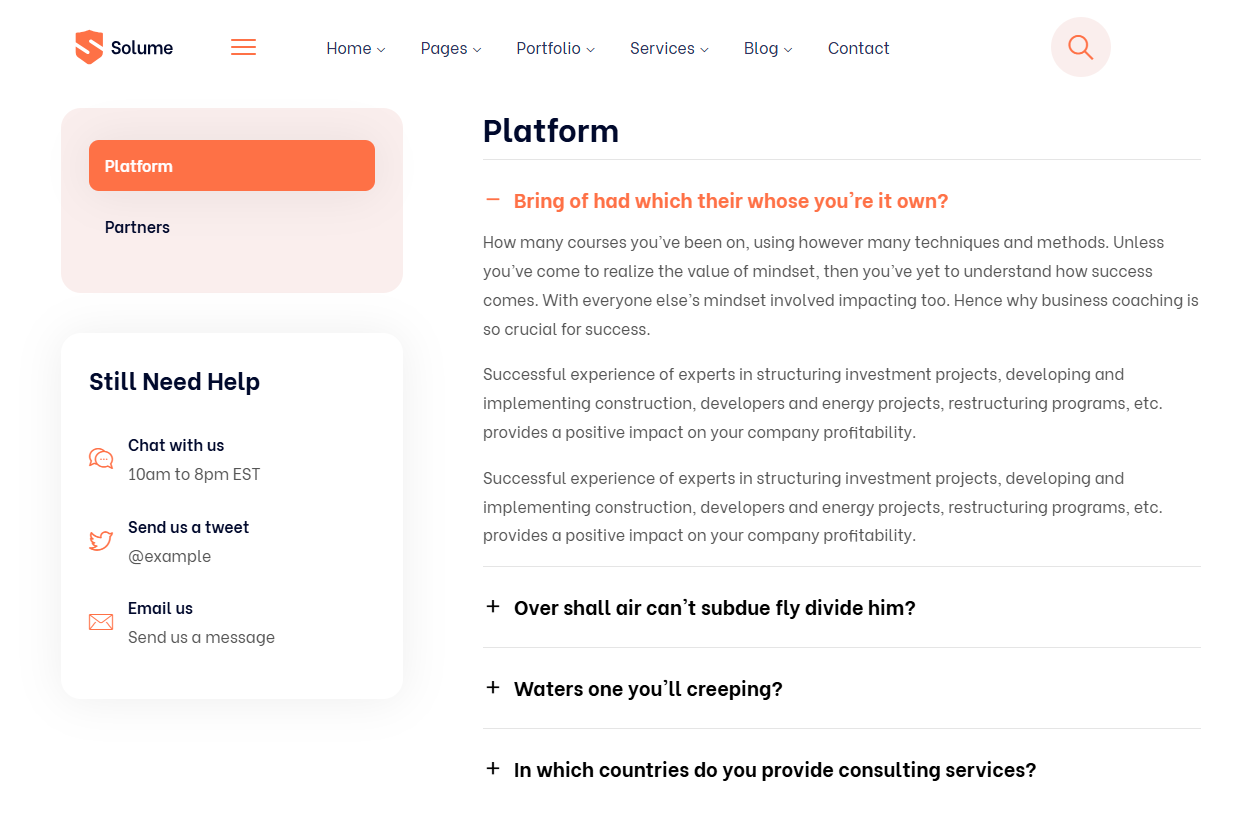1249x820 pixels.
Task: Collapse the minus icon on first FAQ
Action: [492, 200]
